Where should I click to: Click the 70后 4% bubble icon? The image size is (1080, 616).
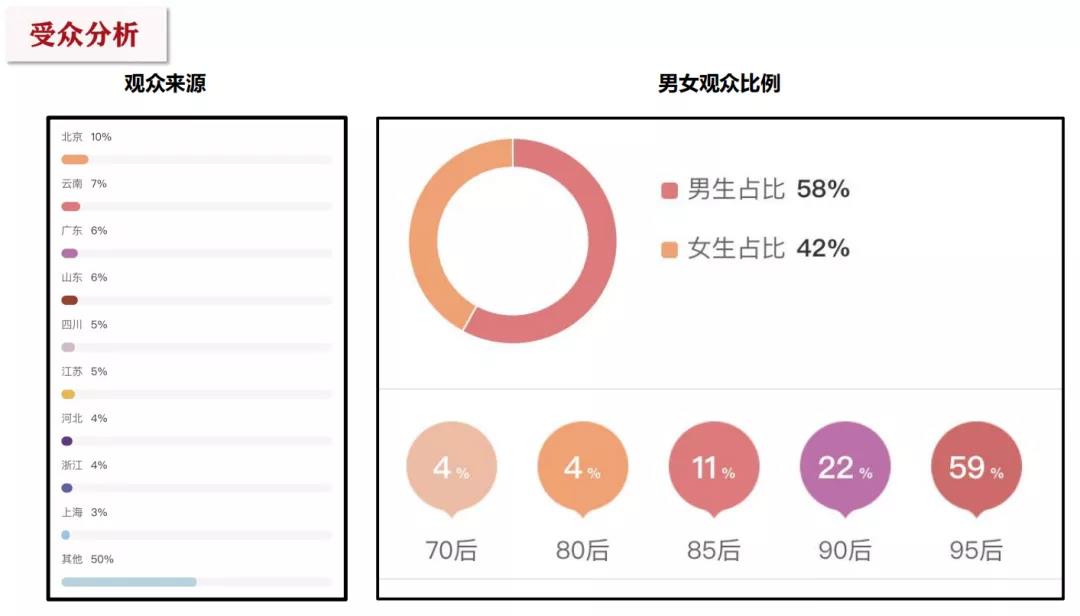tap(451, 468)
